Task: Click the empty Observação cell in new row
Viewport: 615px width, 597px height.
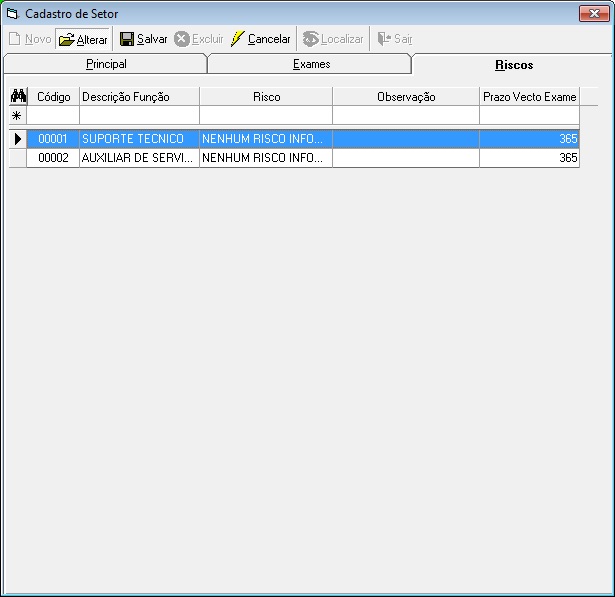Action: [x=406, y=116]
